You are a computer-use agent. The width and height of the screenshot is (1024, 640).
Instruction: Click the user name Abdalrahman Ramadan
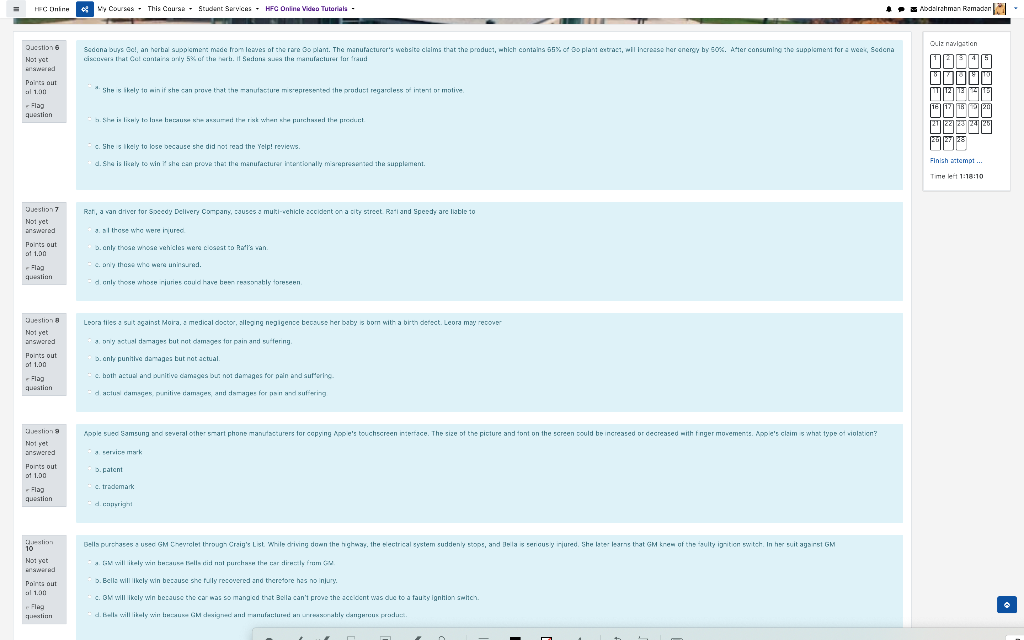(x=955, y=9)
